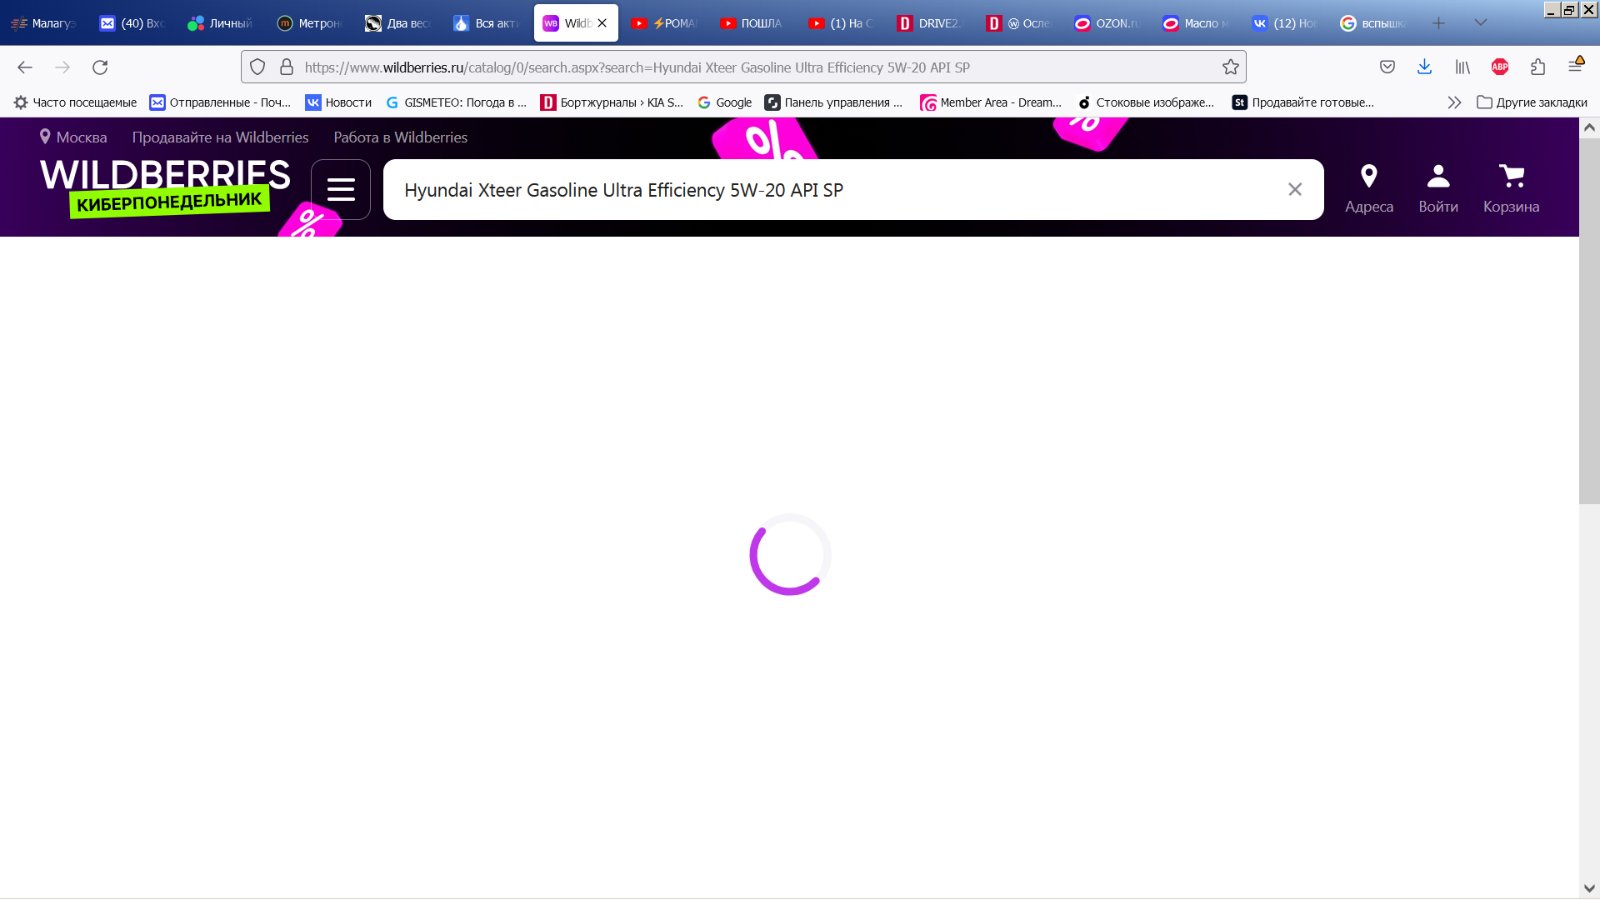Click the Wildberries Киберпонедельник logo
The image size is (1600, 900).
point(166,187)
